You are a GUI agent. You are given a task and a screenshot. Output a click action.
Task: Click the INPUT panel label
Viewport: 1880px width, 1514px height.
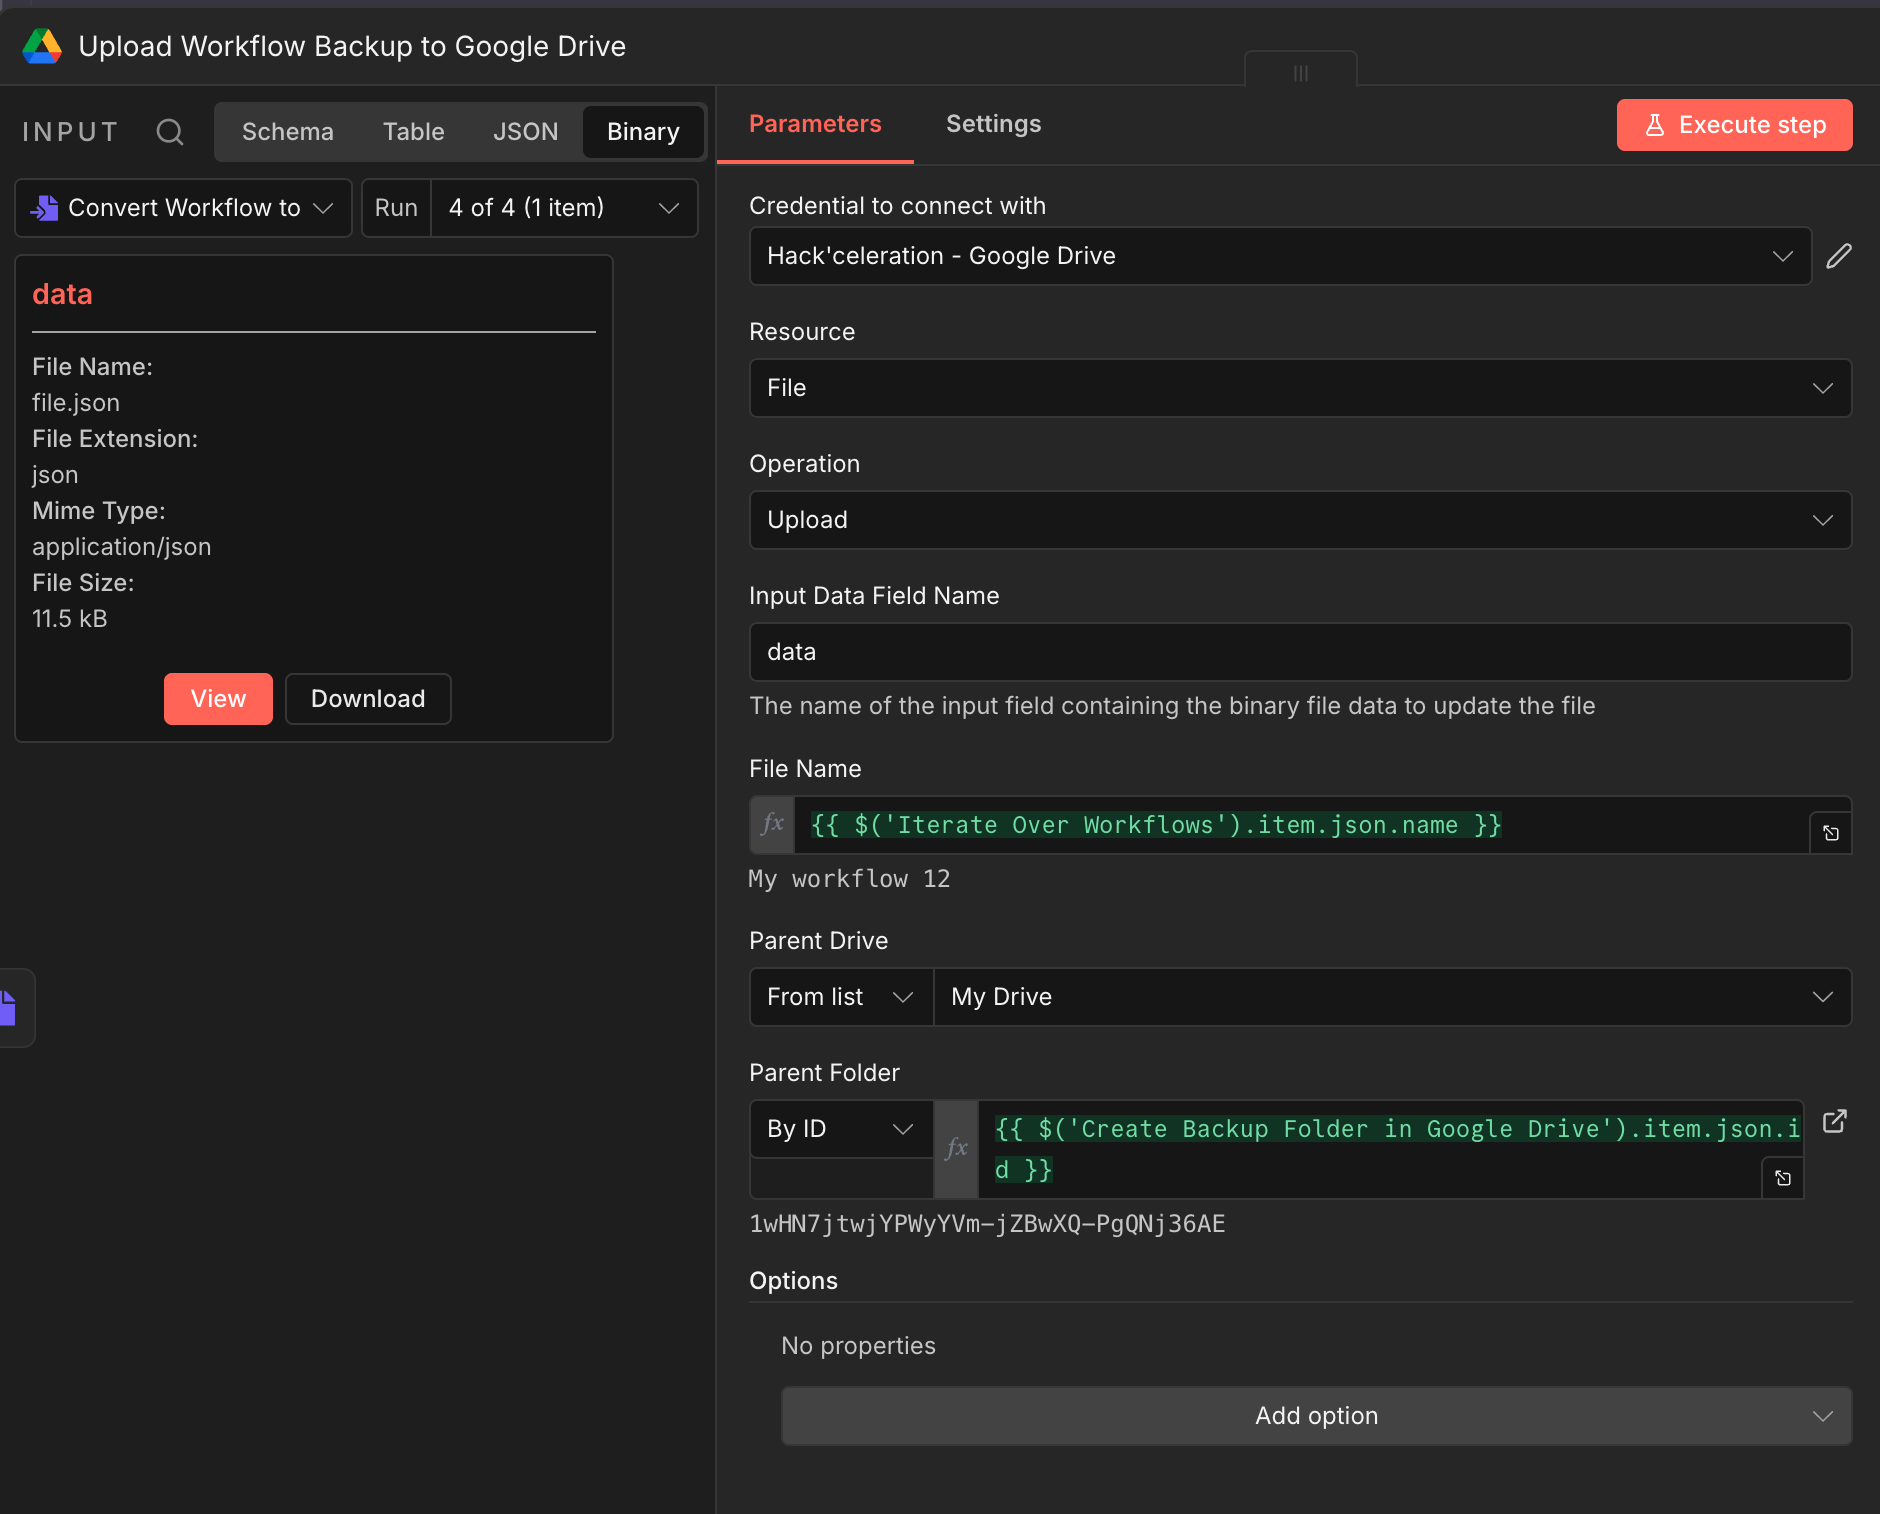tap(70, 132)
